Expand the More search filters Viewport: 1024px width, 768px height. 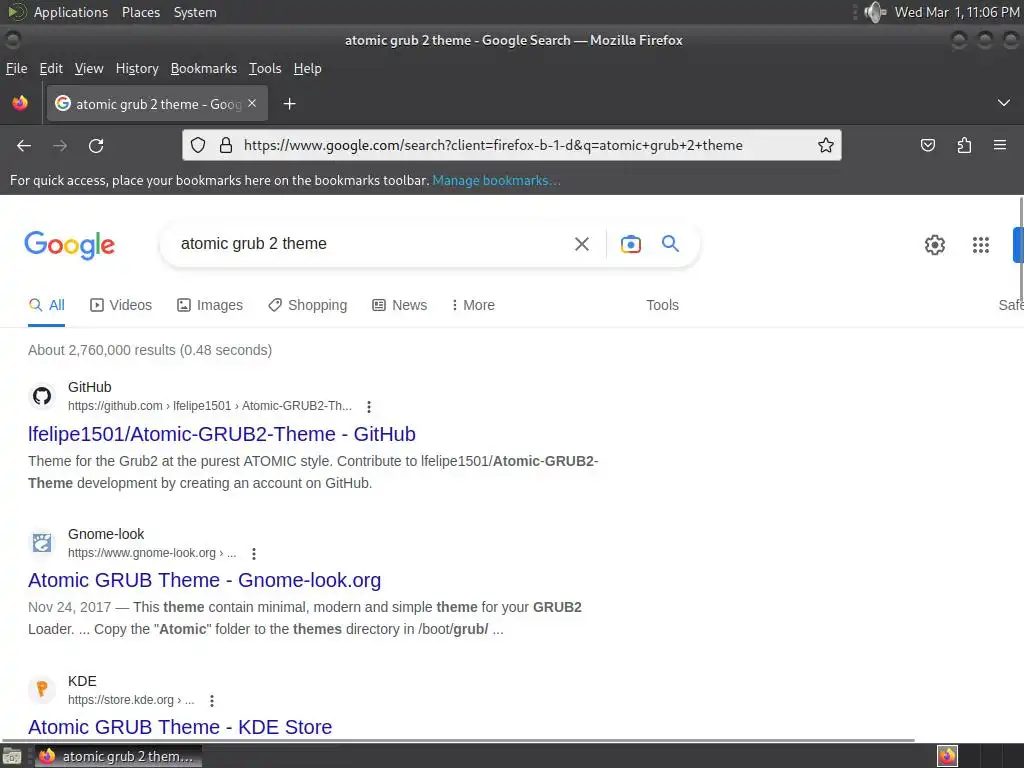pos(473,305)
